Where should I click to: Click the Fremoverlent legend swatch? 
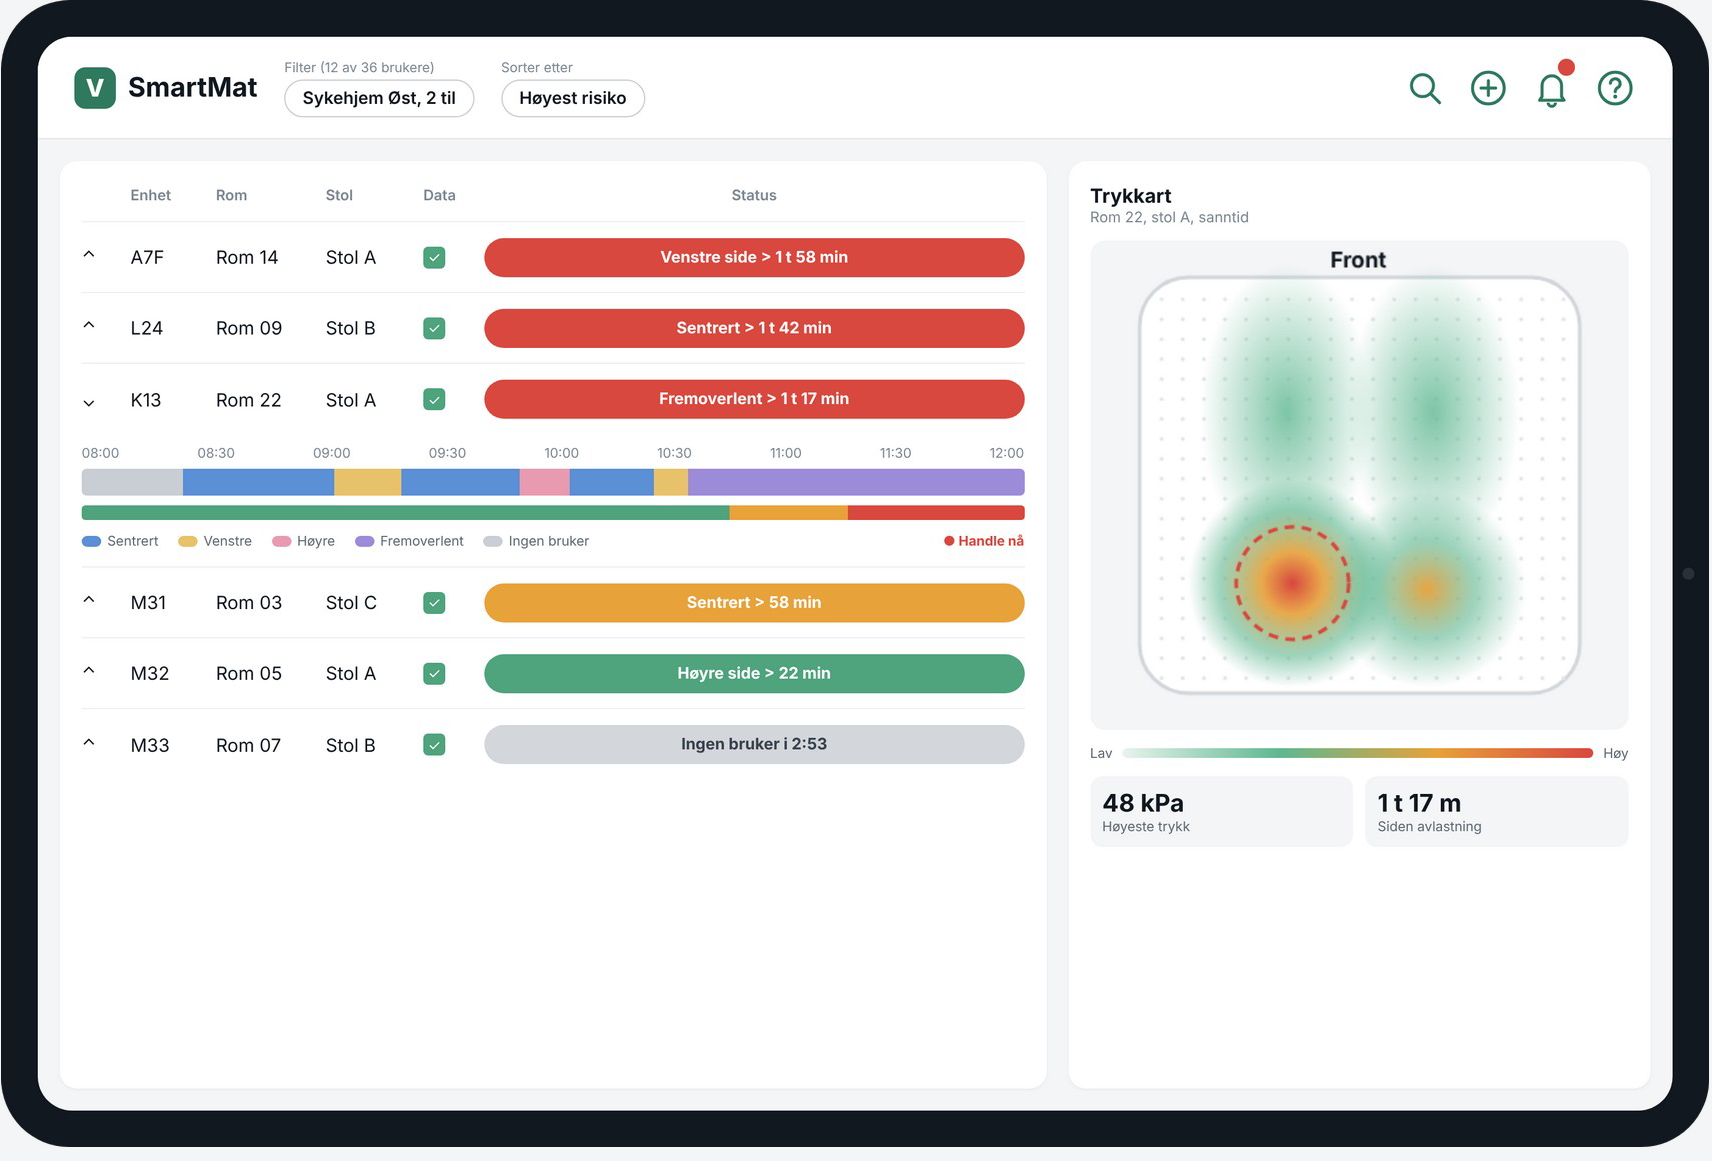tap(365, 541)
